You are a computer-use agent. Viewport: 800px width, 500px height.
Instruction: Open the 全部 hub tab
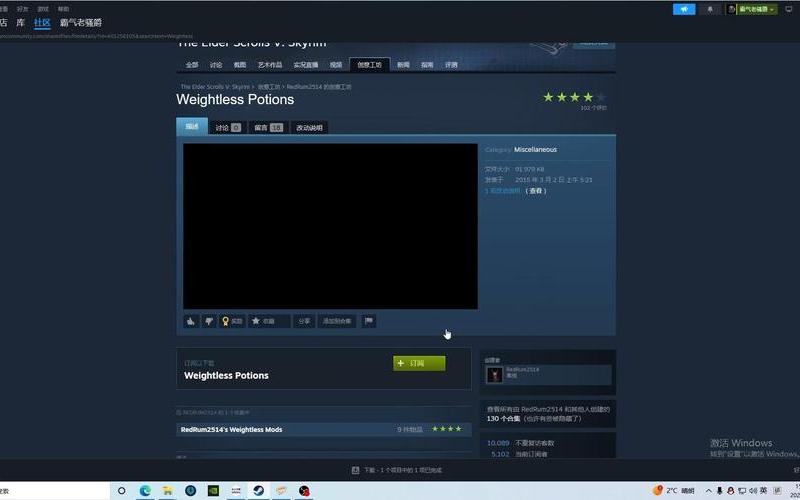coord(192,65)
